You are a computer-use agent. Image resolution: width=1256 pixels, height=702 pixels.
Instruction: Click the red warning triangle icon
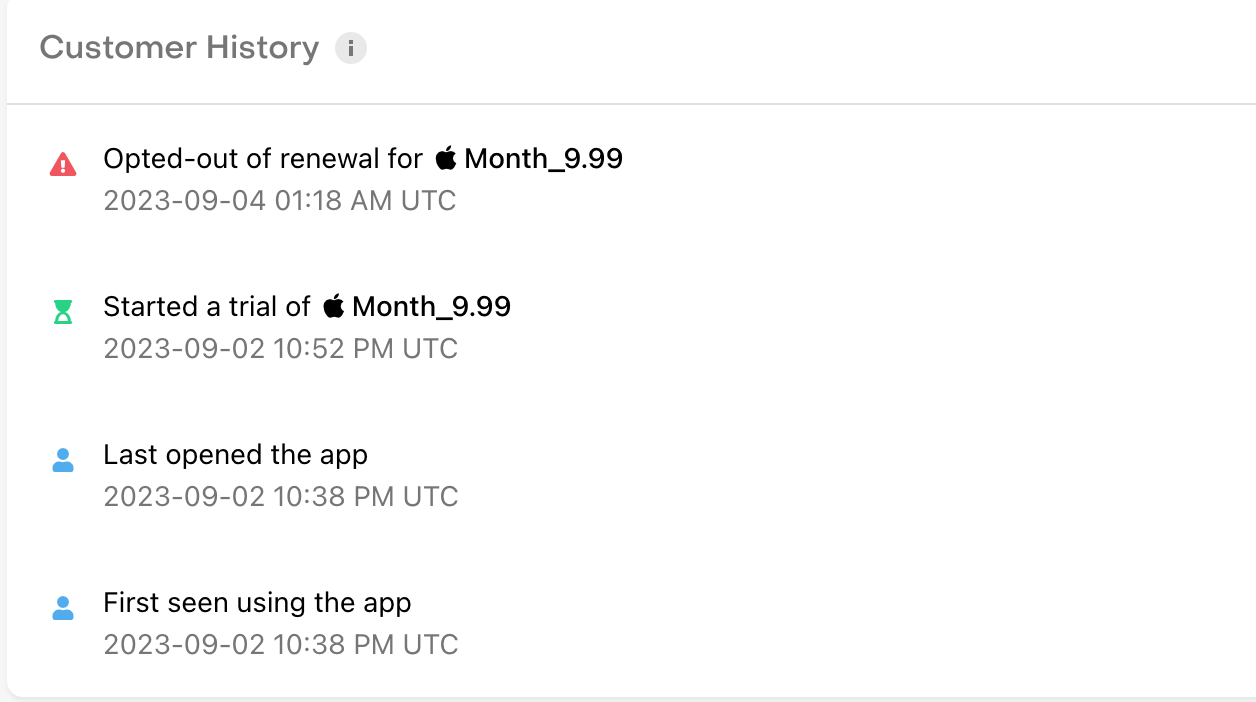tap(63, 164)
